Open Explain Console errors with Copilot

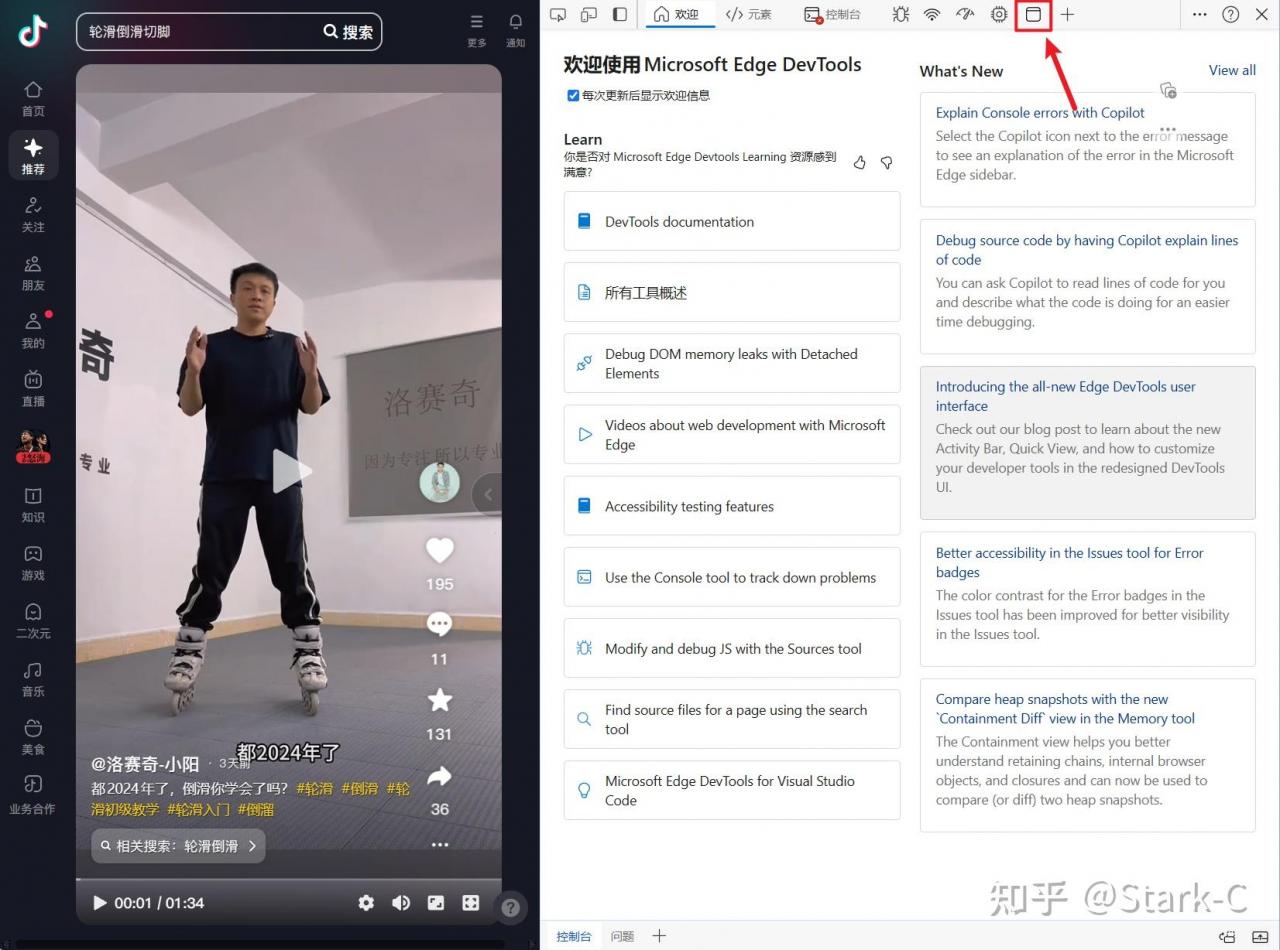pyautogui.click(x=1040, y=113)
